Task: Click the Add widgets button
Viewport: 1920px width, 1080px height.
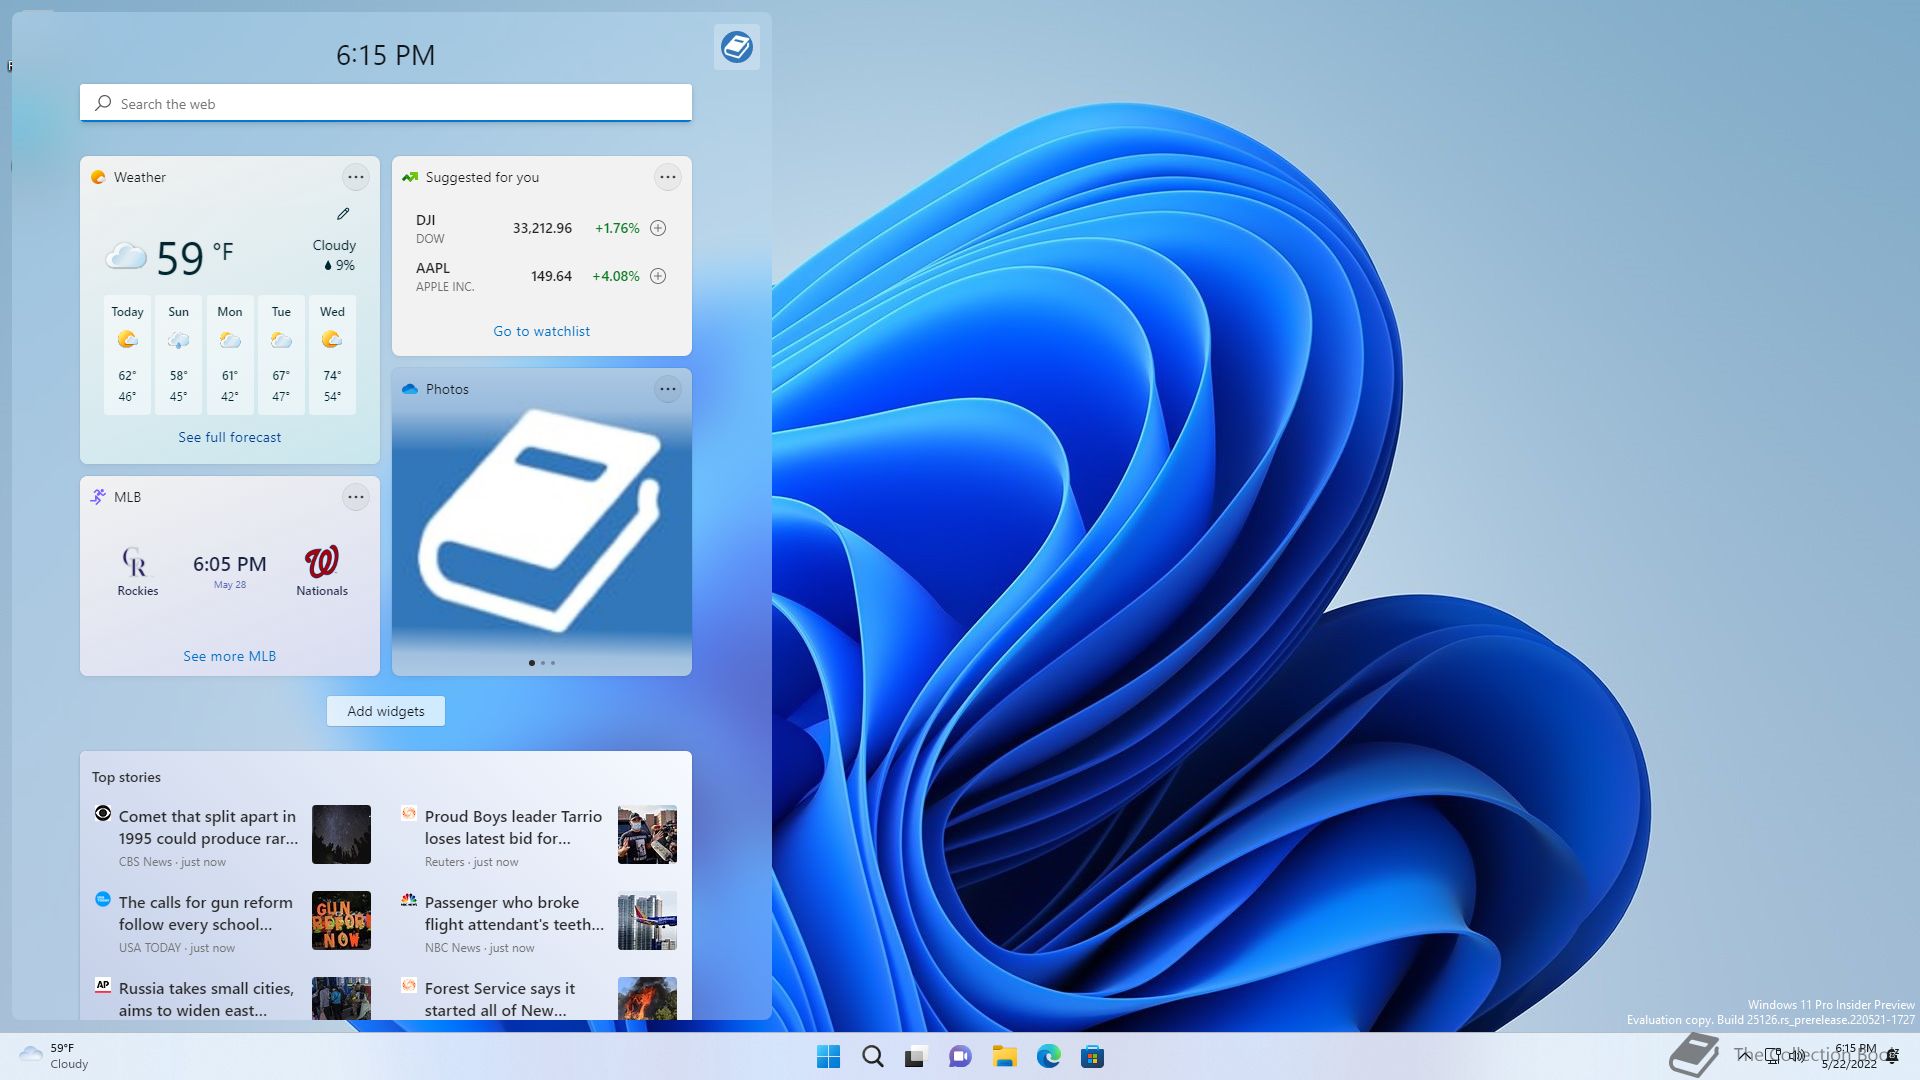Action: [386, 711]
